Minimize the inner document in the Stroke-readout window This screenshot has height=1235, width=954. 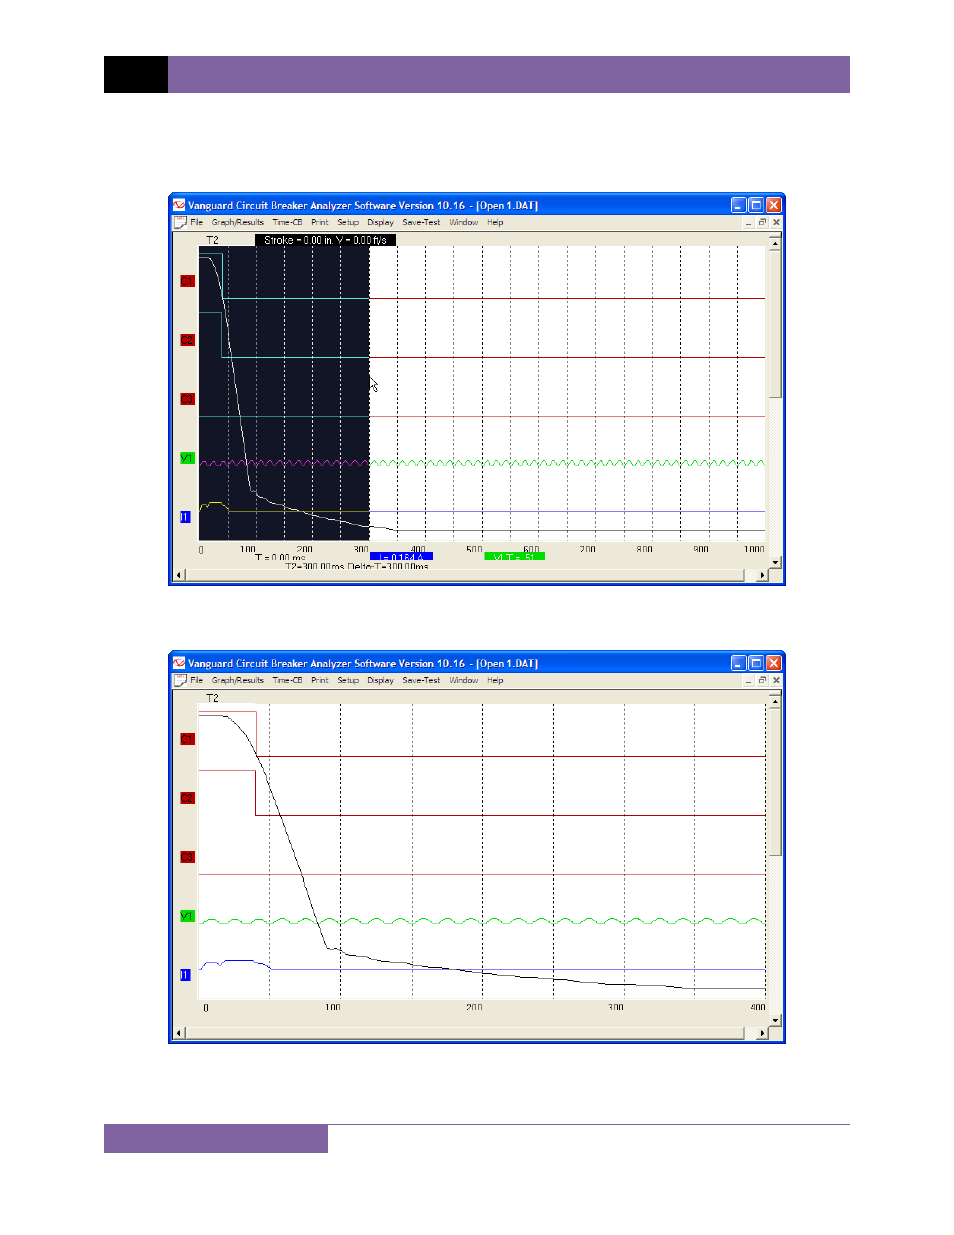tap(748, 222)
